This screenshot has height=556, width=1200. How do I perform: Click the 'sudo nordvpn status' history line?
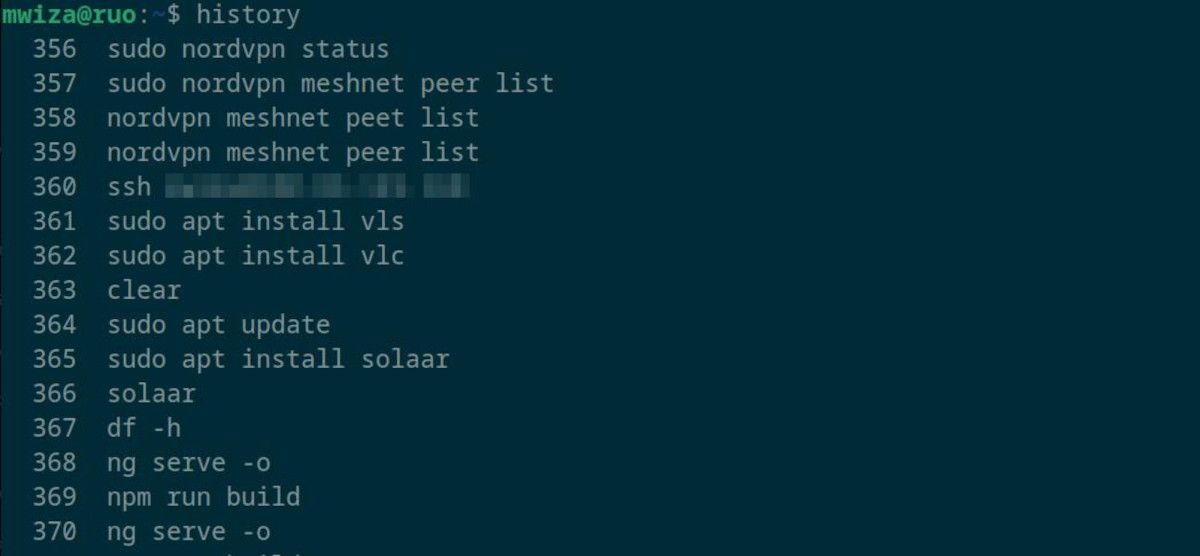248,48
